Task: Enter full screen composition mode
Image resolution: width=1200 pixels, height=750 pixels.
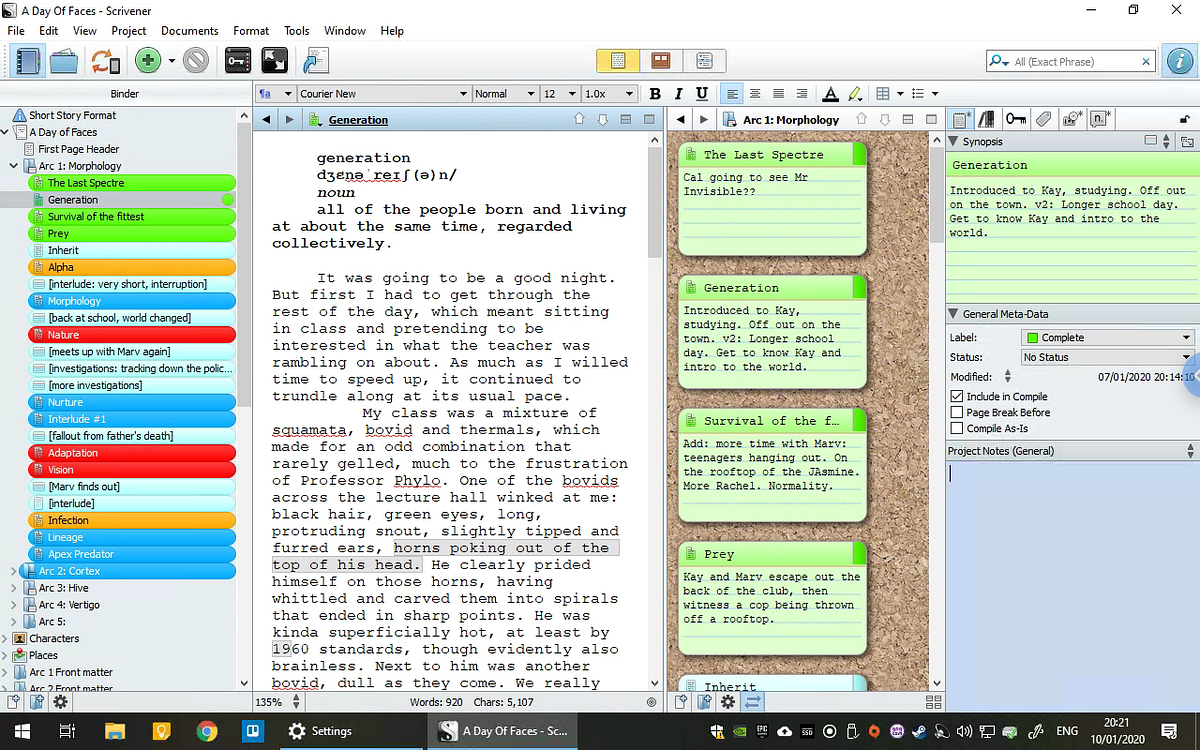Action: pos(275,61)
